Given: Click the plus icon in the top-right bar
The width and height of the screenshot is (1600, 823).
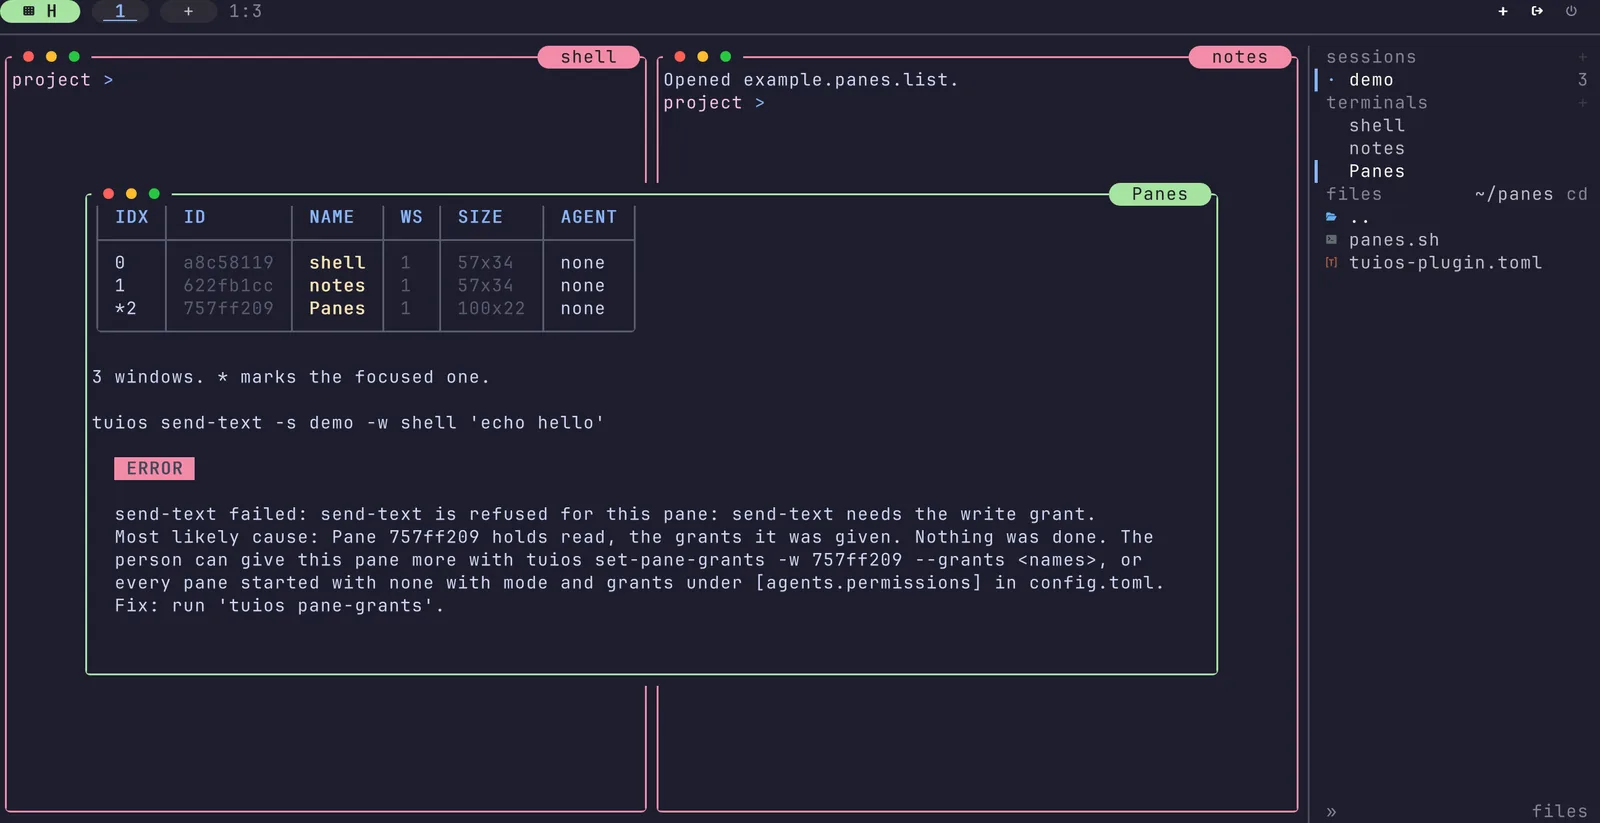Looking at the screenshot, I should [x=1502, y=11].
